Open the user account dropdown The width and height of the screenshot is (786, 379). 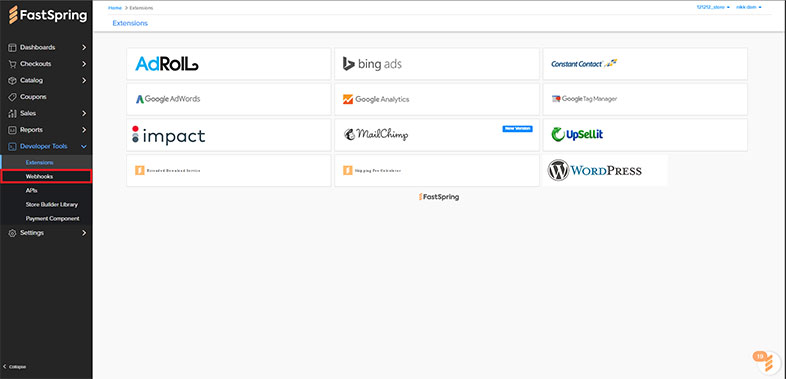749,8
